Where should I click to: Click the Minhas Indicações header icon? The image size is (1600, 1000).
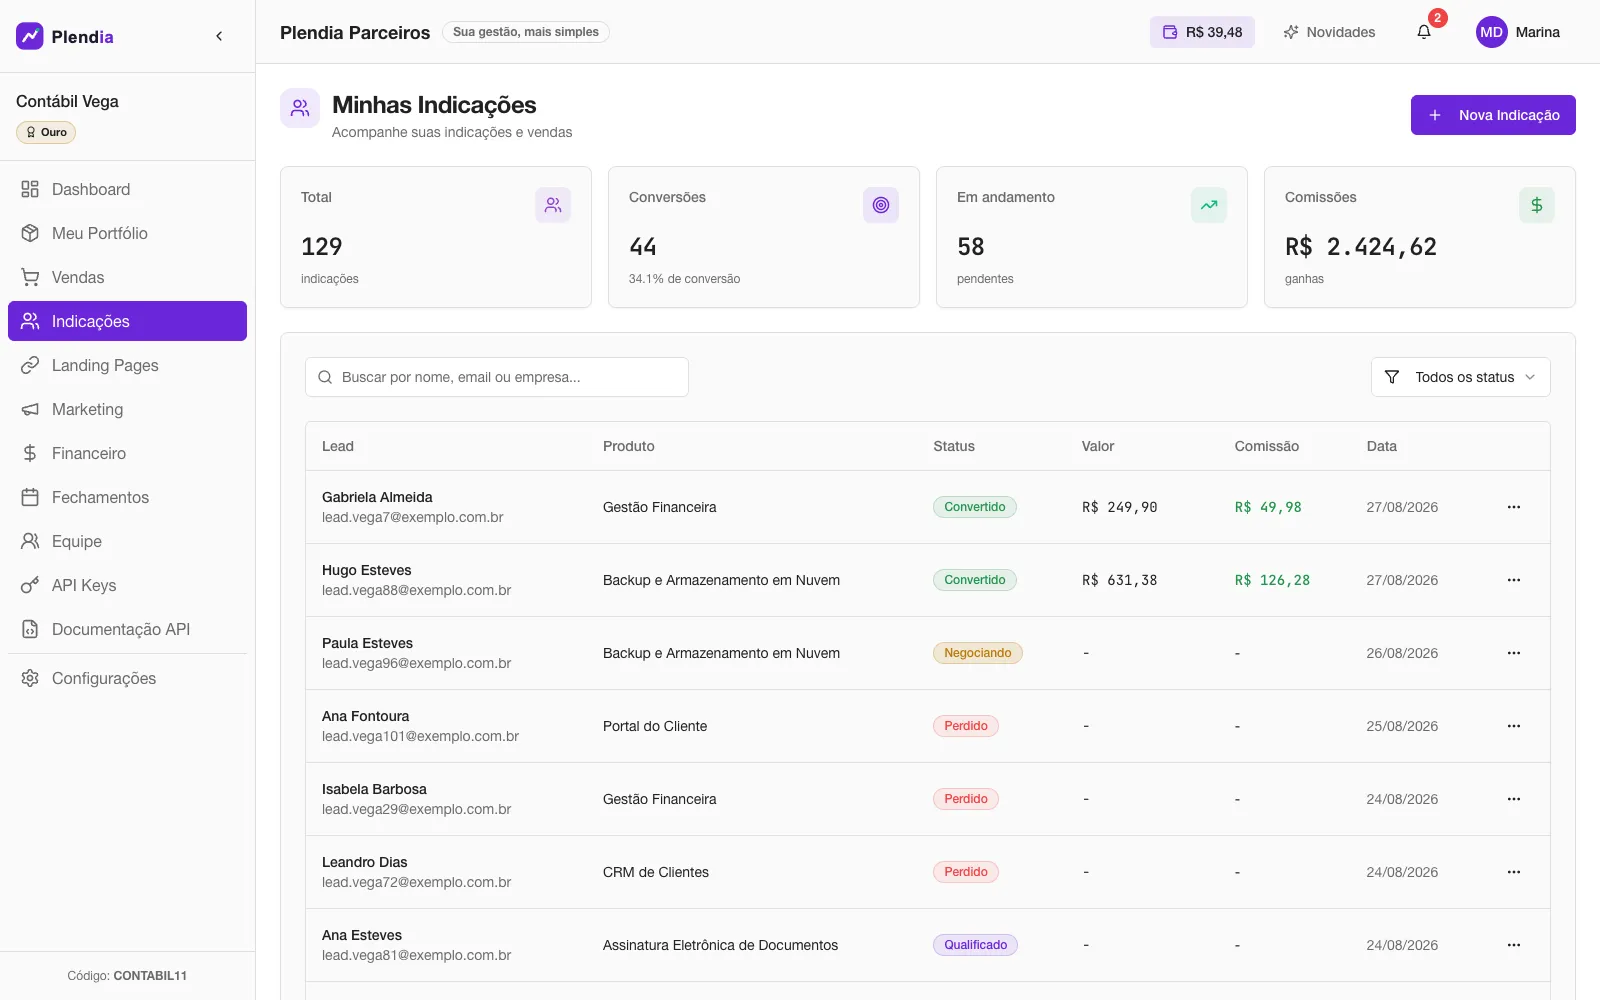point(300,108)
